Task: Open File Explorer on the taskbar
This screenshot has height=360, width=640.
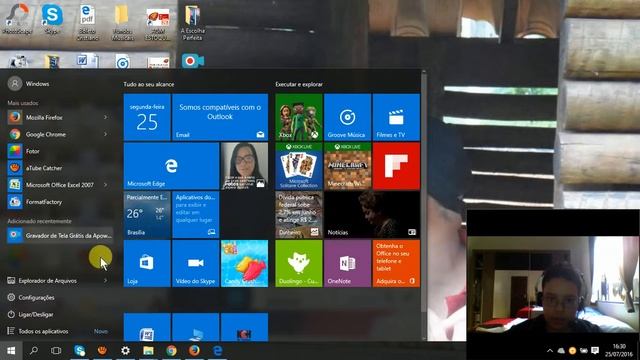Action: click(x=148, y=351)
